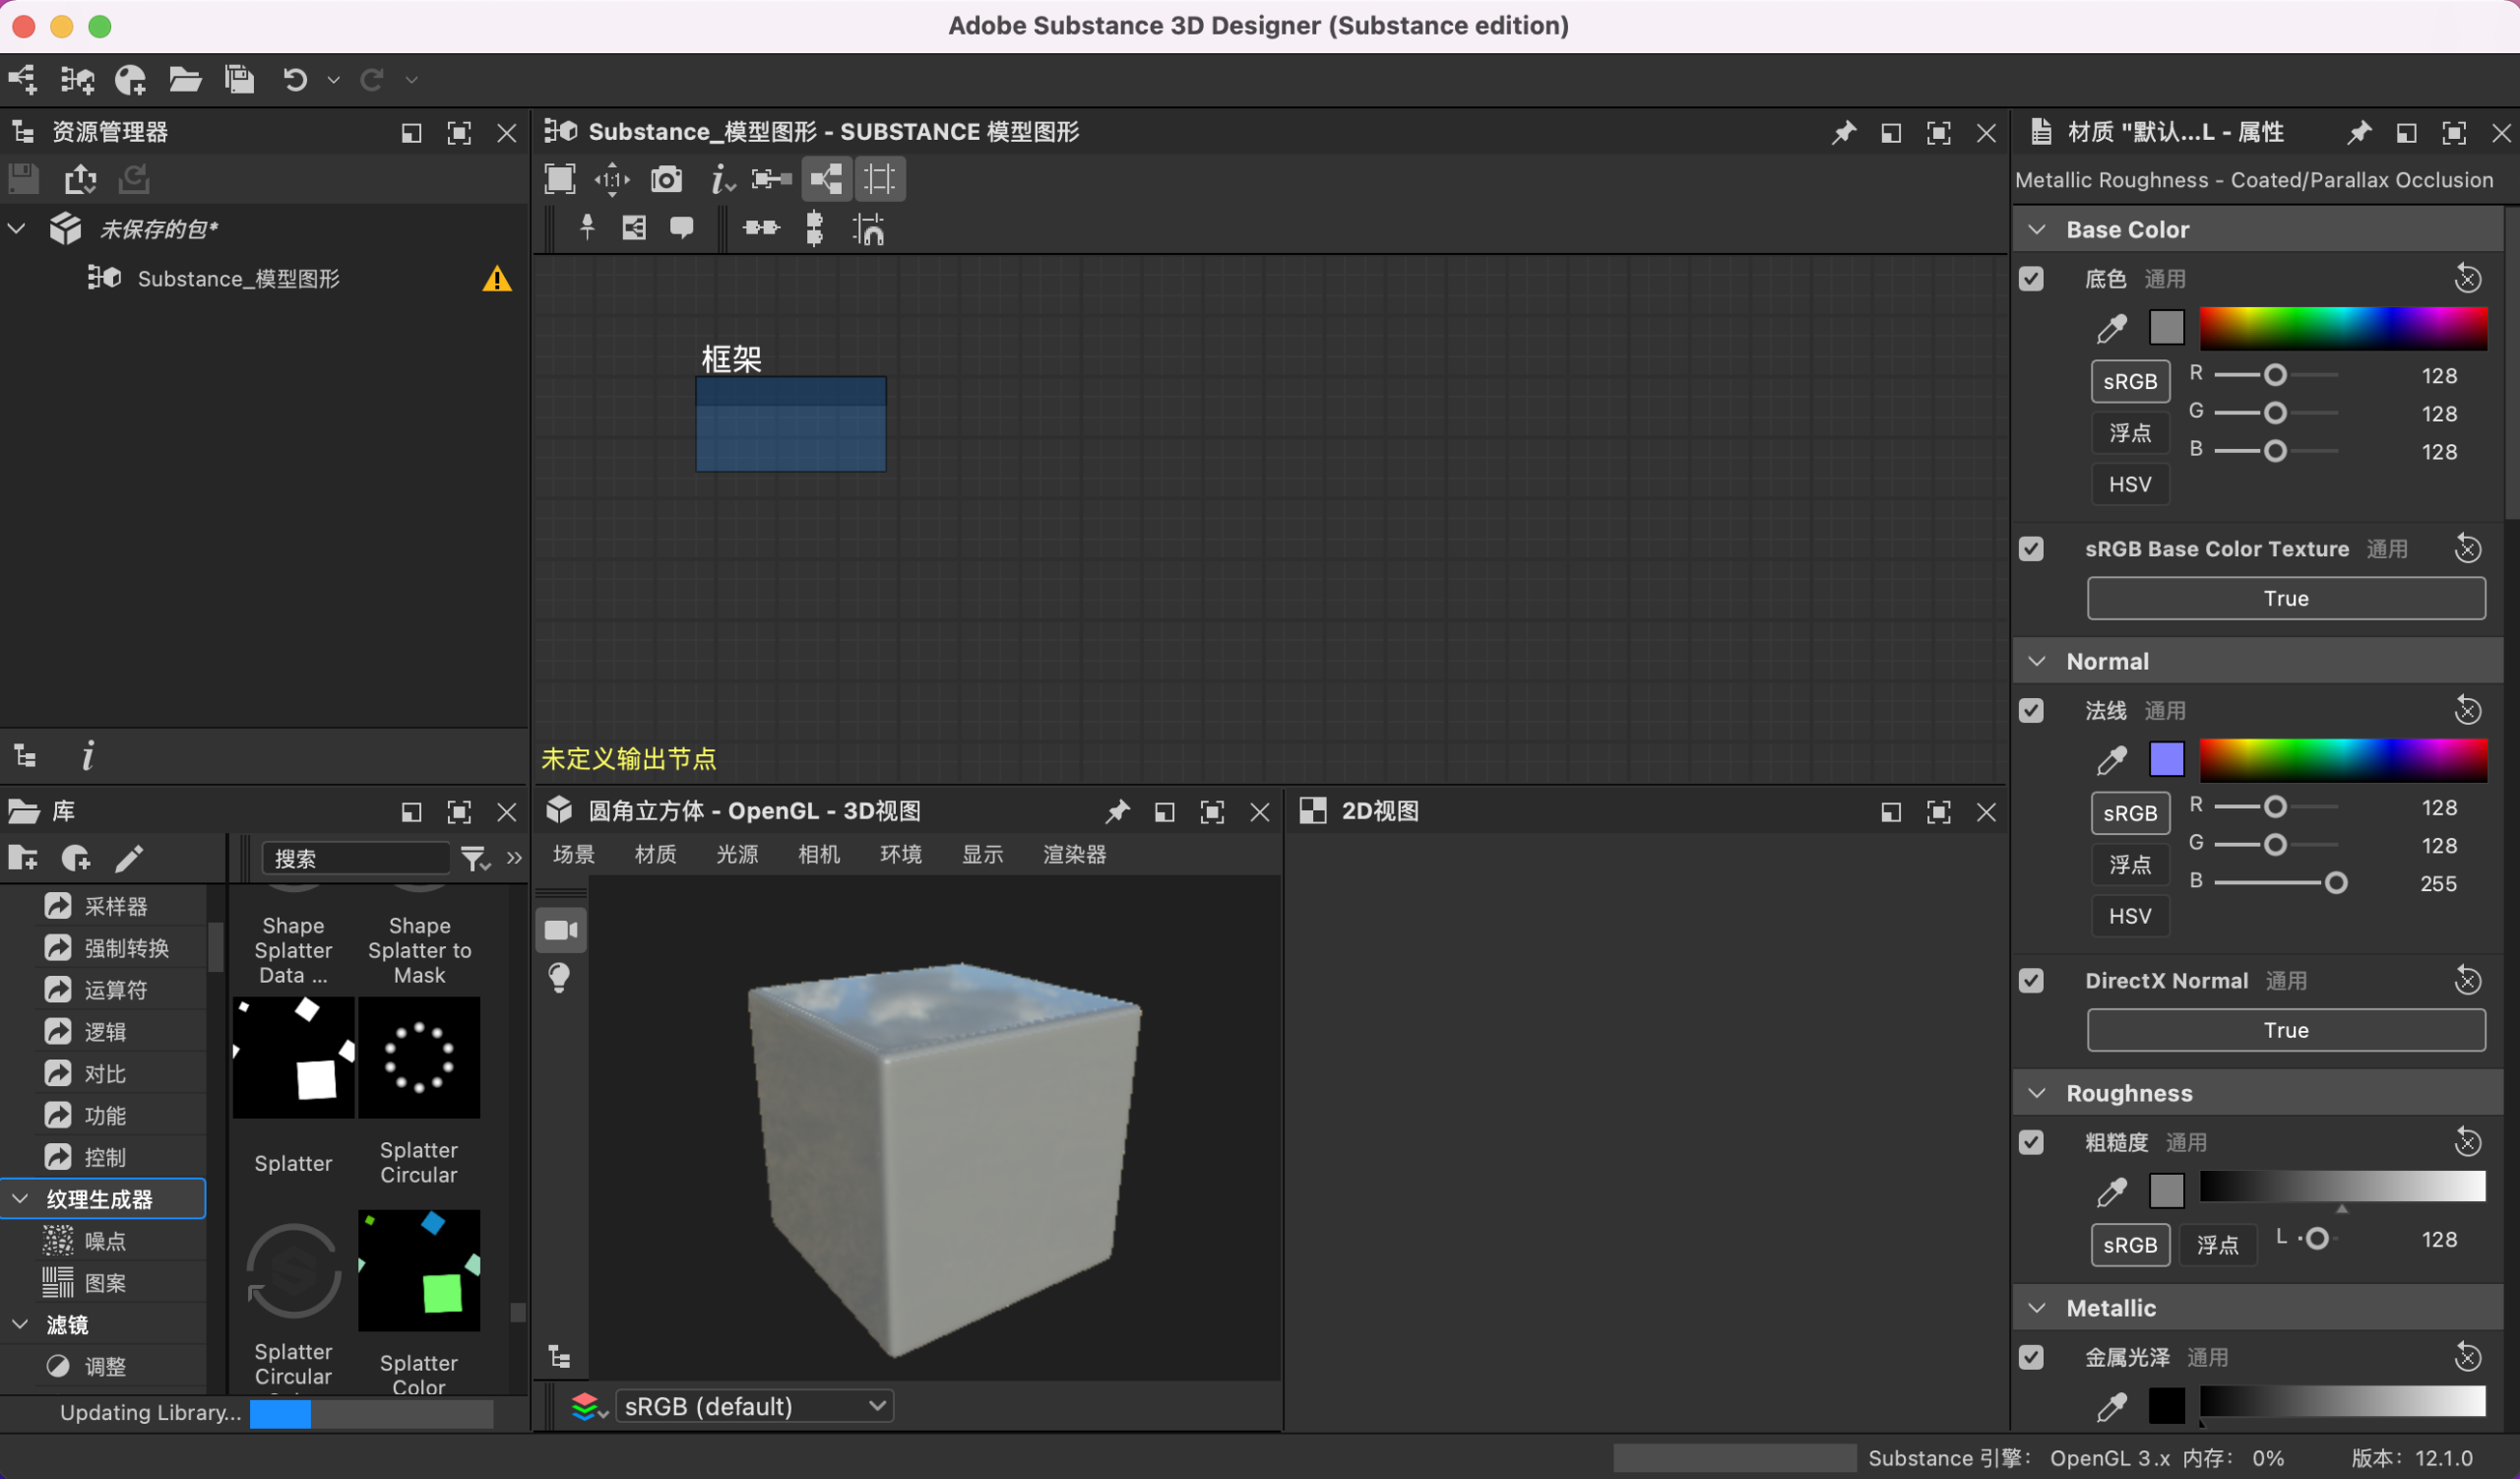This screenshot has height=1479, width=2520.
Task: Click the undo arrow in main toolbar
Action: coord(295,80)
